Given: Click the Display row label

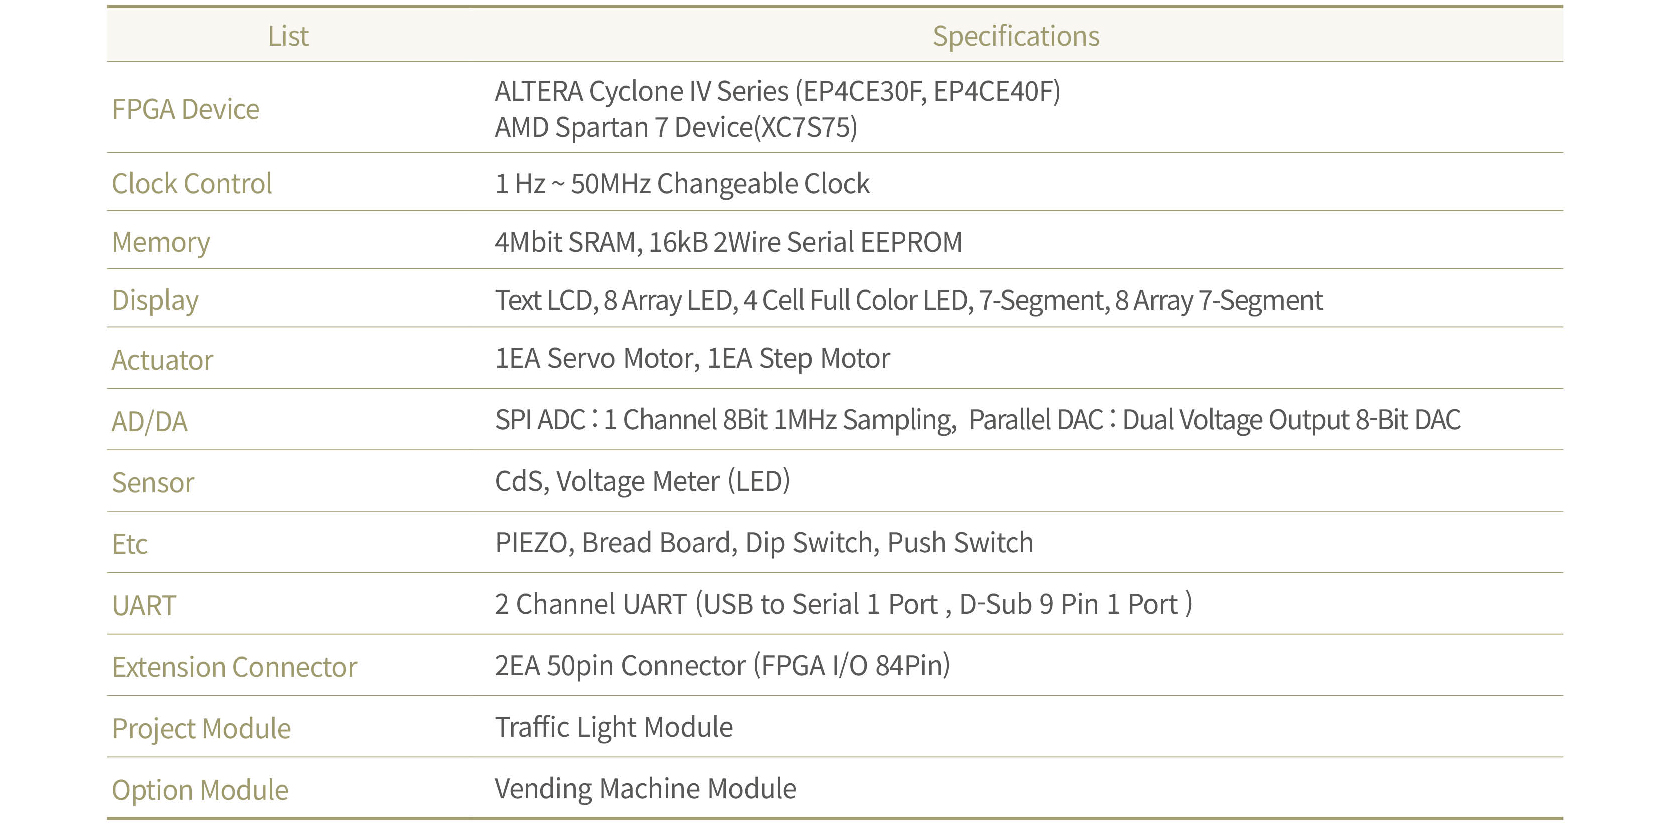Looking at the screenshot, I should tap(155, 300).
